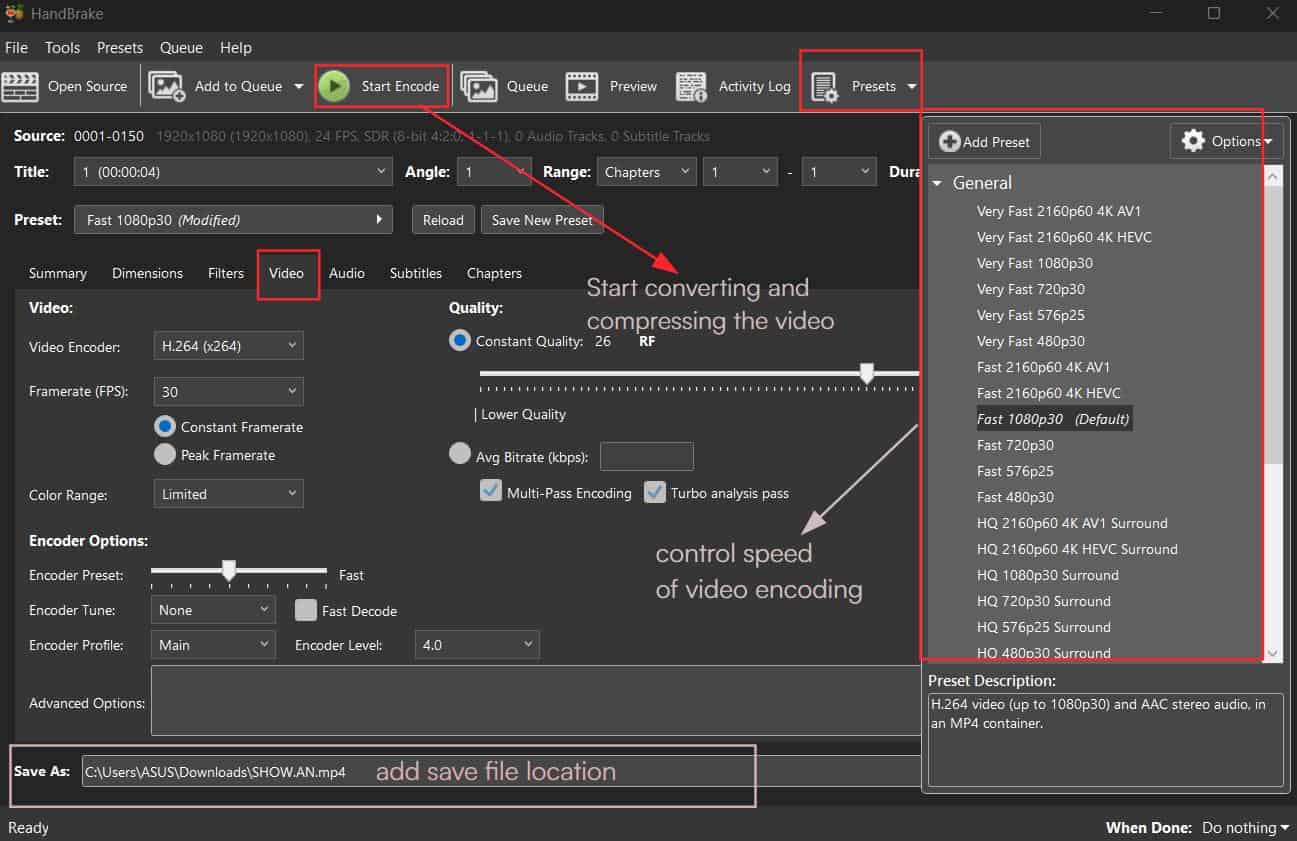Select the Very Fast 2160p60 4K AV1 preset
Image resolution: width=1297 pixels, height=841 pixels.
1059,211
